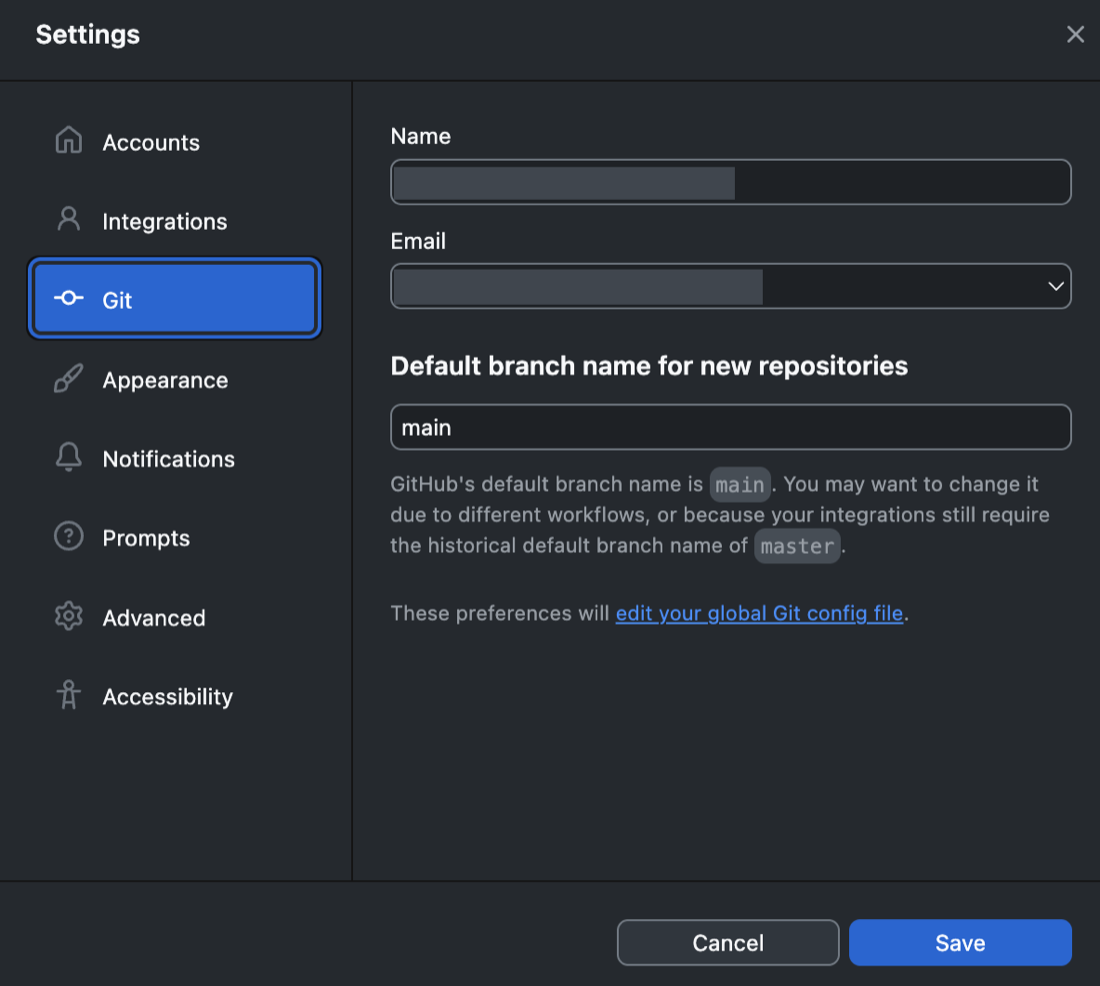
Task: Select the Git tab
Action: (175, 298)
